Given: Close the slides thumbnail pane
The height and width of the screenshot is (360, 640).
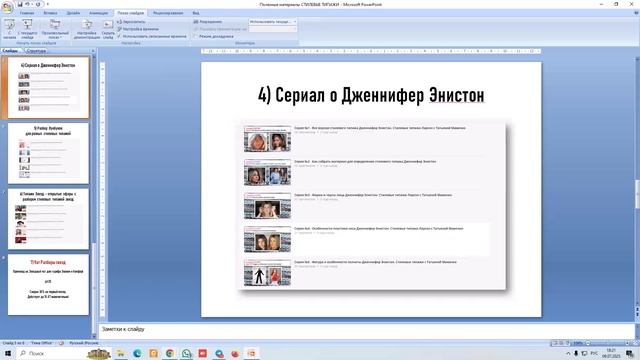Looking at the screenshot, I should point(93,51).
